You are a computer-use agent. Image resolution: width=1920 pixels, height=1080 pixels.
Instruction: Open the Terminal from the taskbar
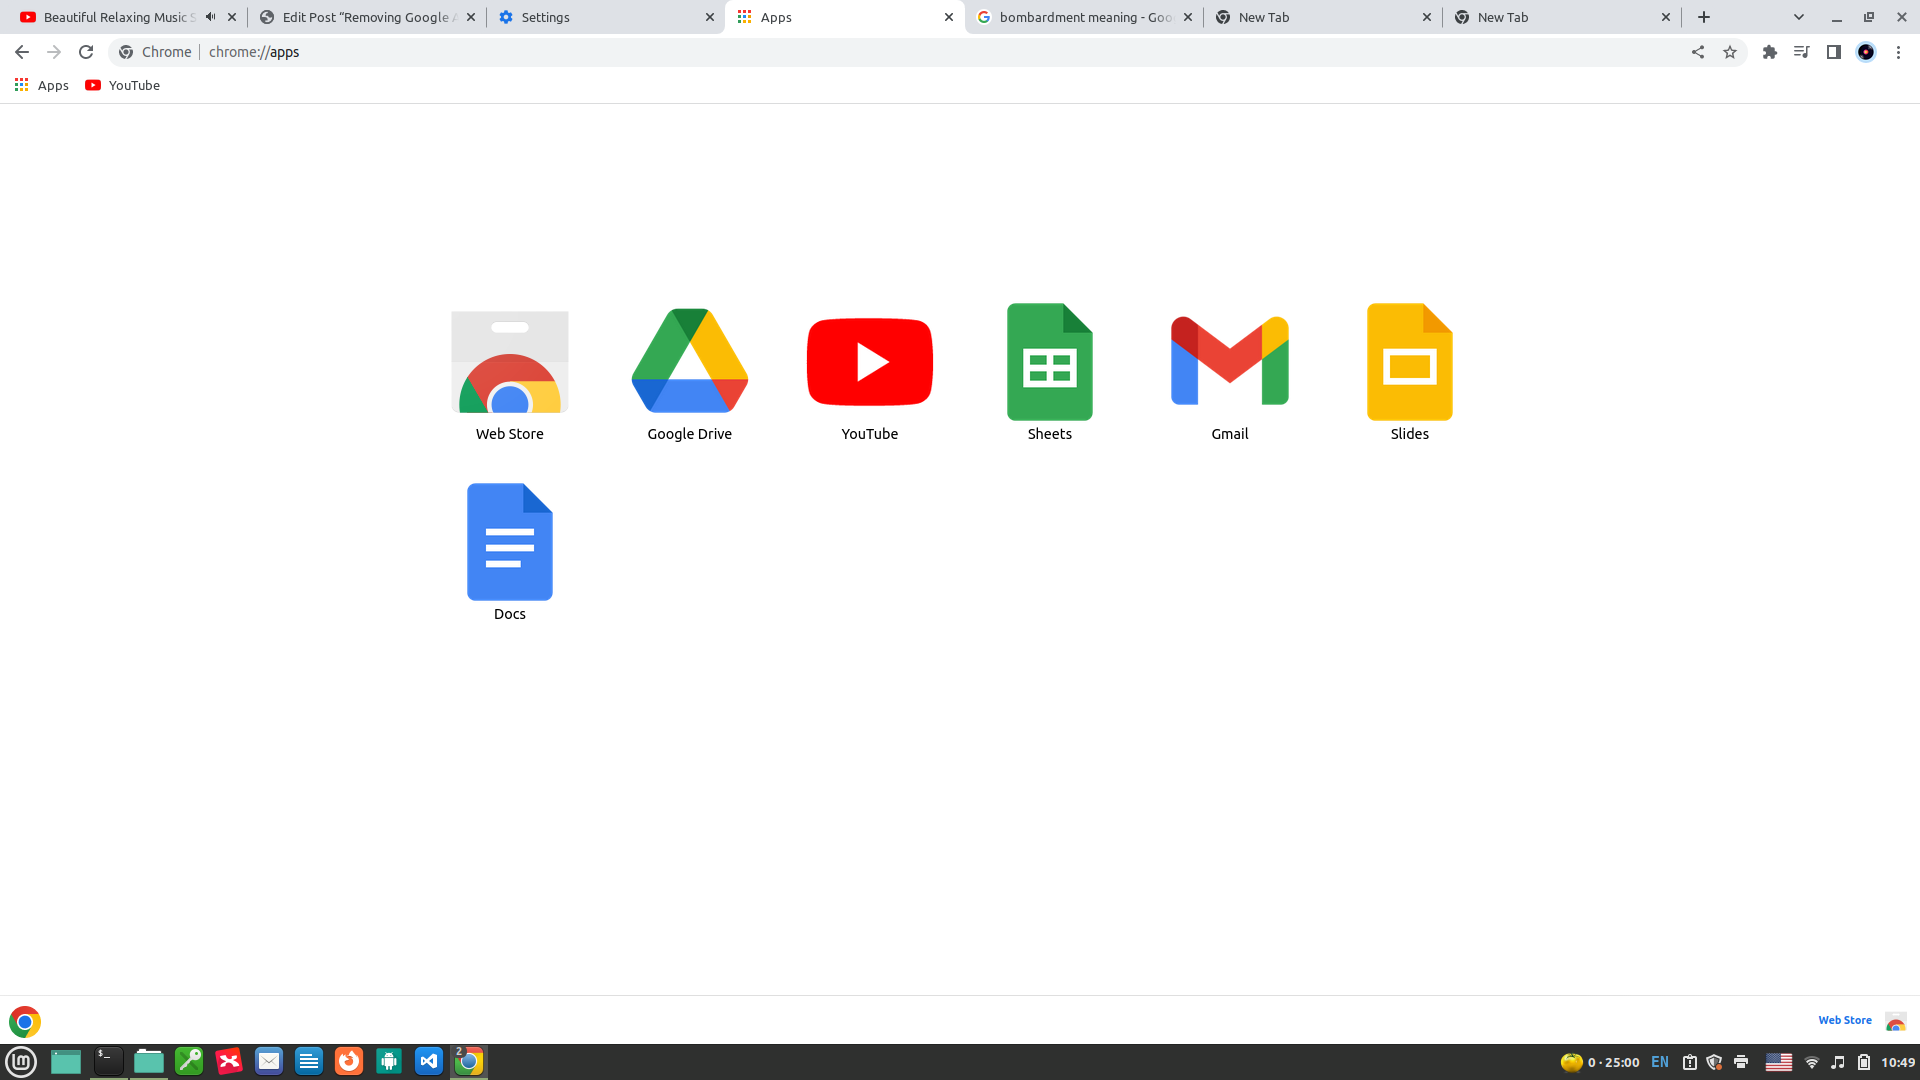[x=108, y=1061]
